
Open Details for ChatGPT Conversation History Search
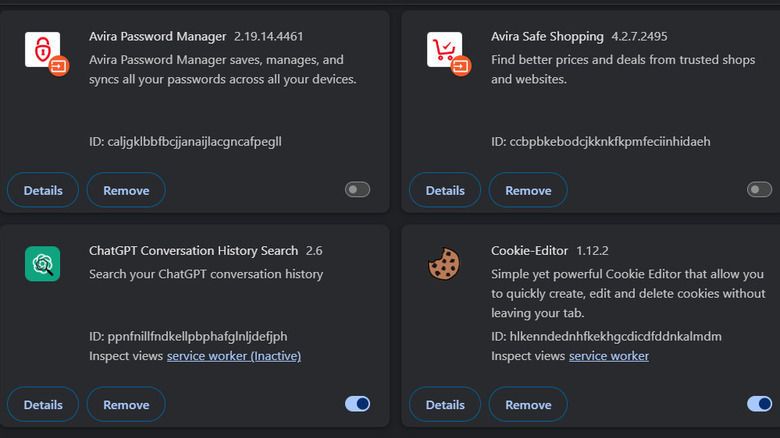[43, 404]
